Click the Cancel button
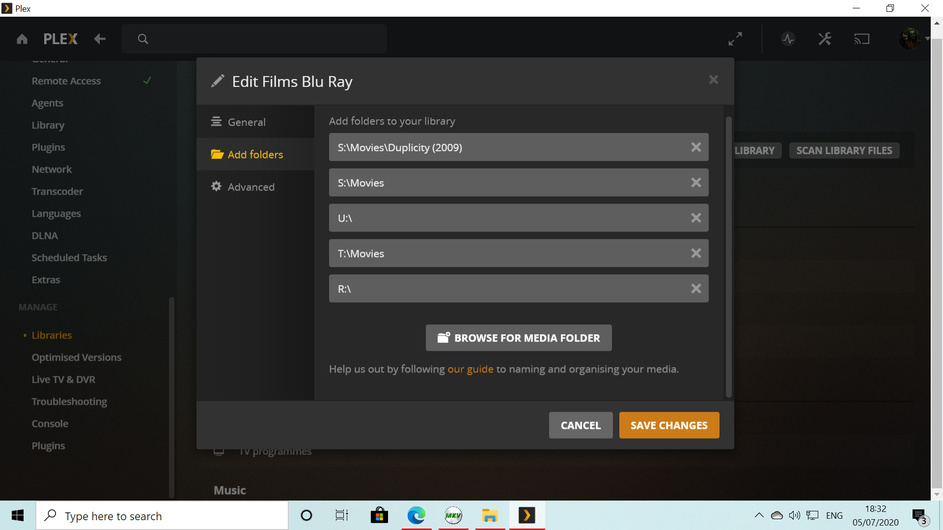 click(580, 425)
